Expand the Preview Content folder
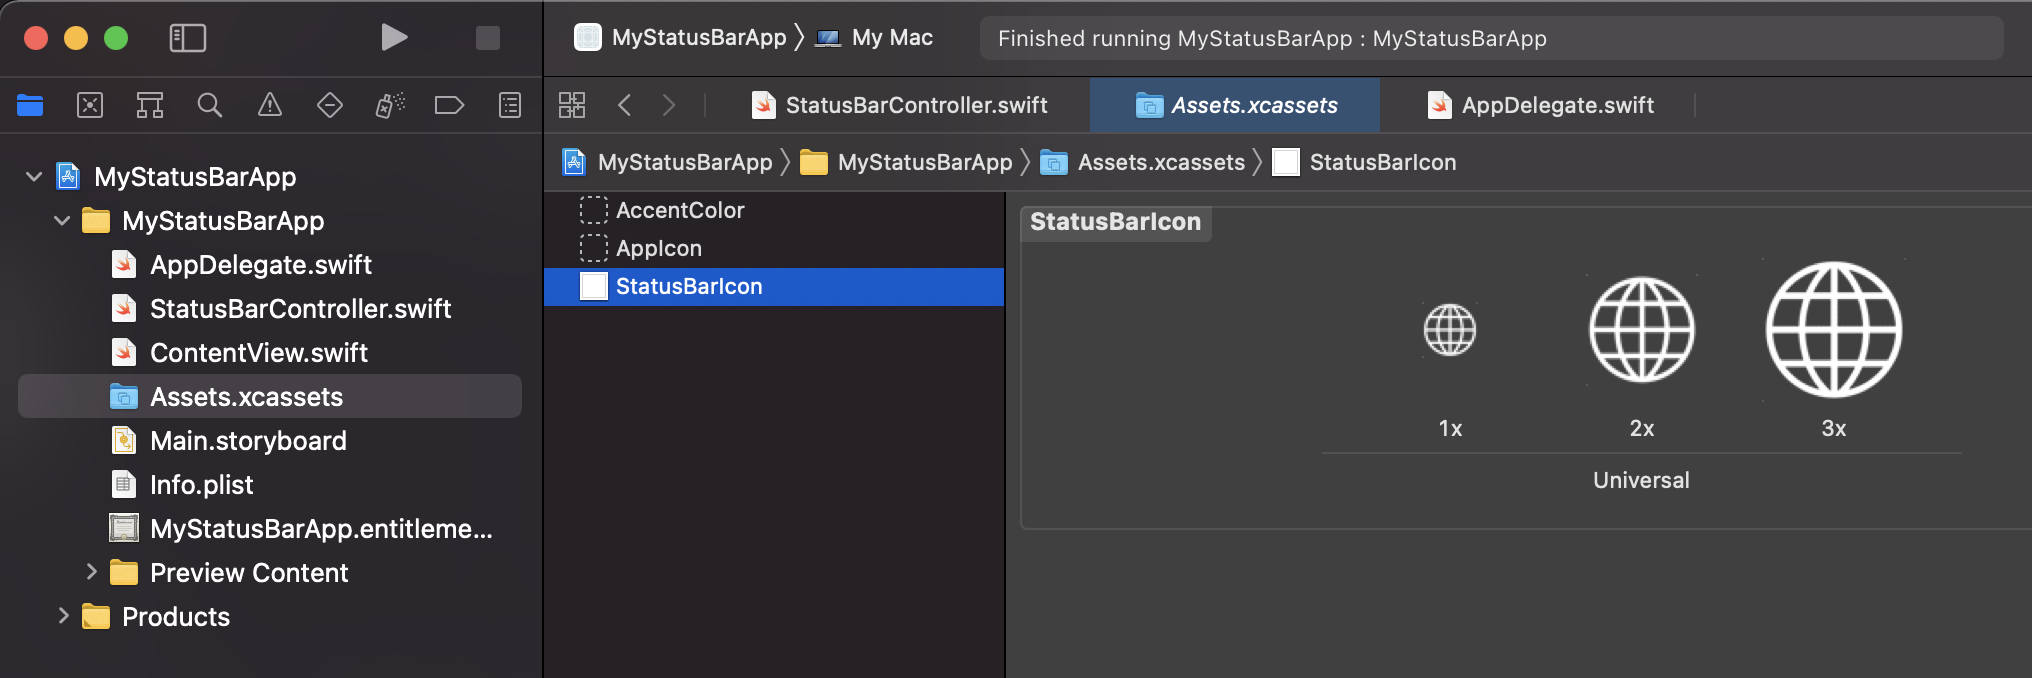 [91, 572]
